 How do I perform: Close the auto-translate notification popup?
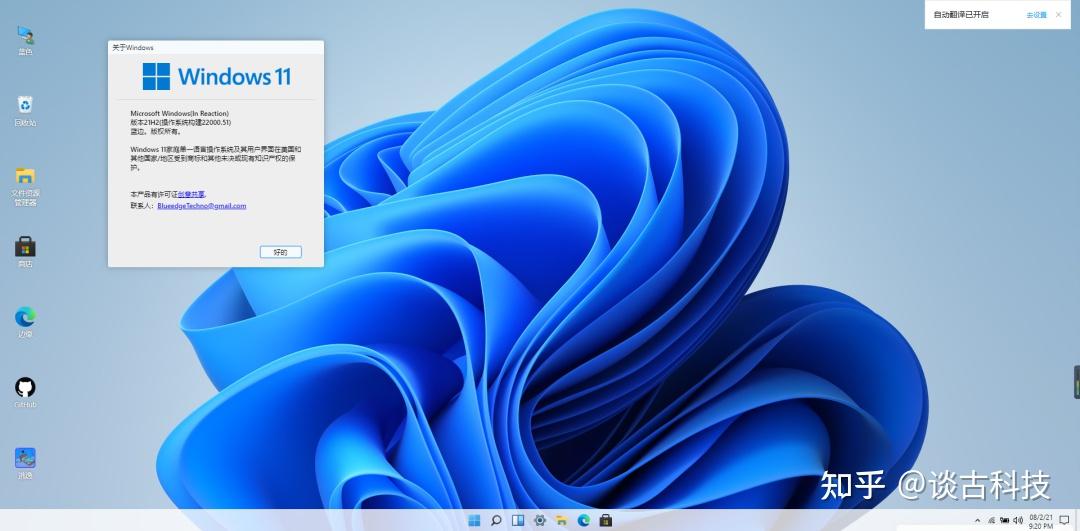[x=1059, y=14]
